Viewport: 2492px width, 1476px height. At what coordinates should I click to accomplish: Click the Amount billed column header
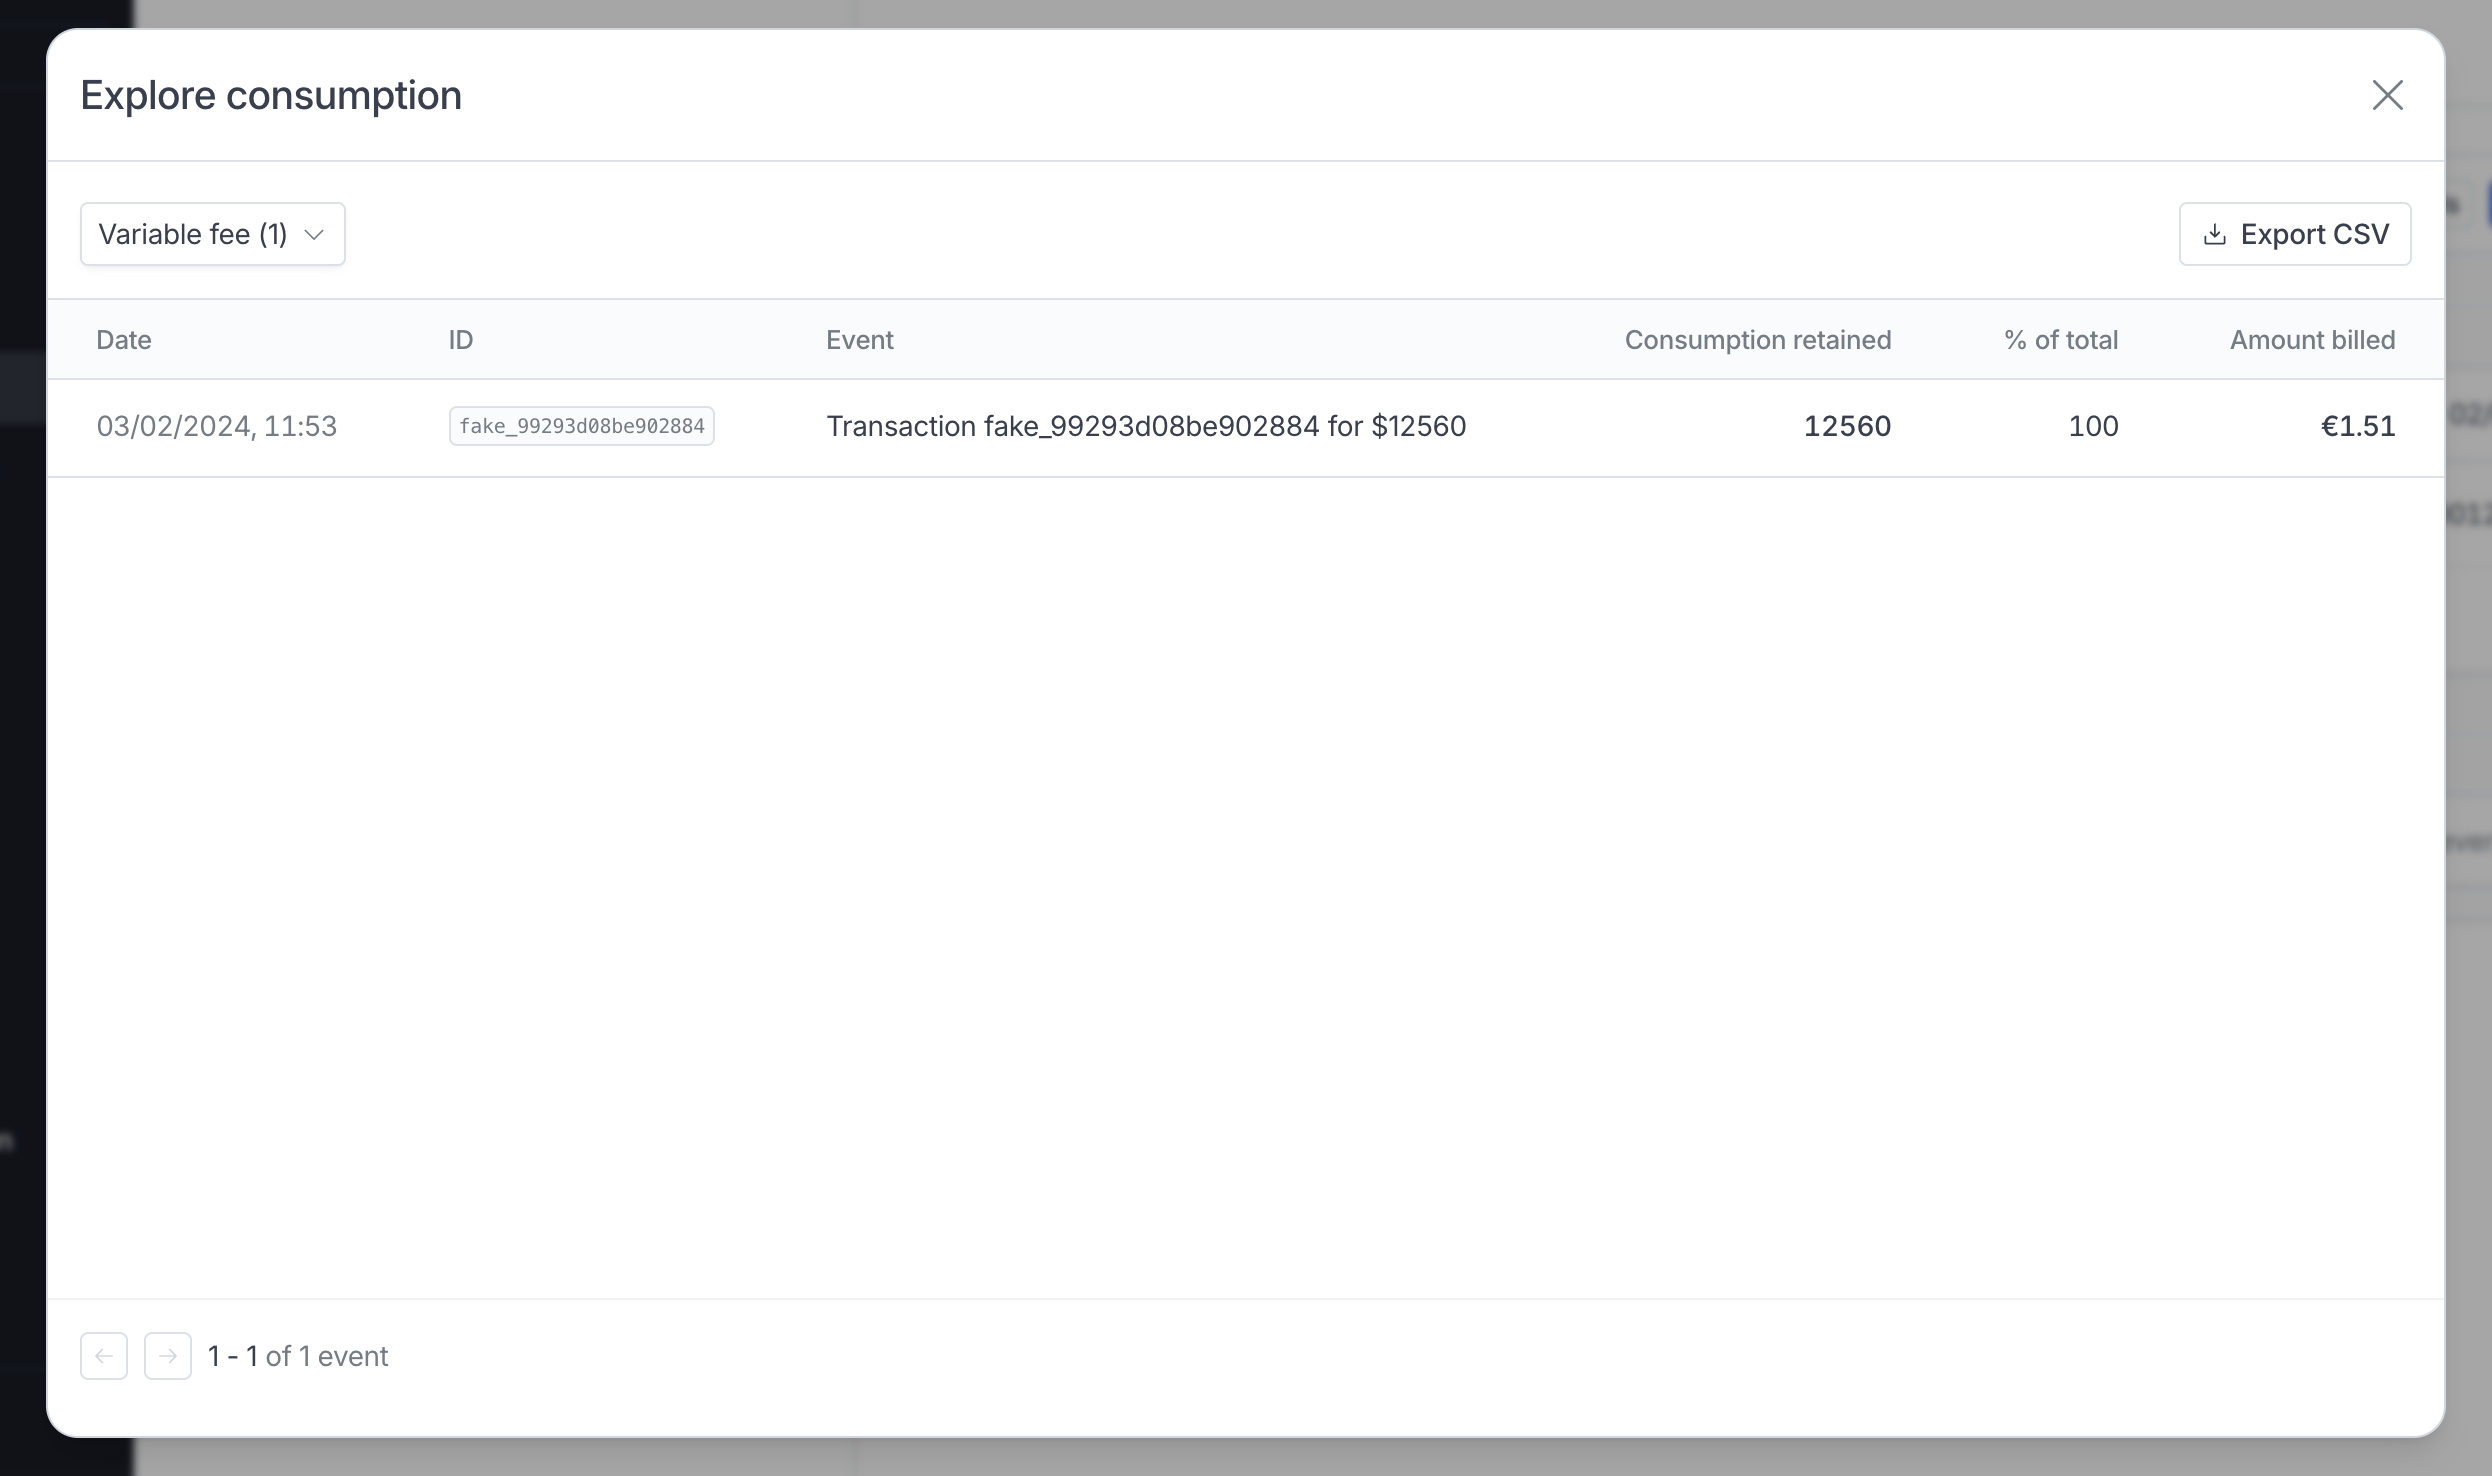pyautogui.click(x=2312, y=340)
